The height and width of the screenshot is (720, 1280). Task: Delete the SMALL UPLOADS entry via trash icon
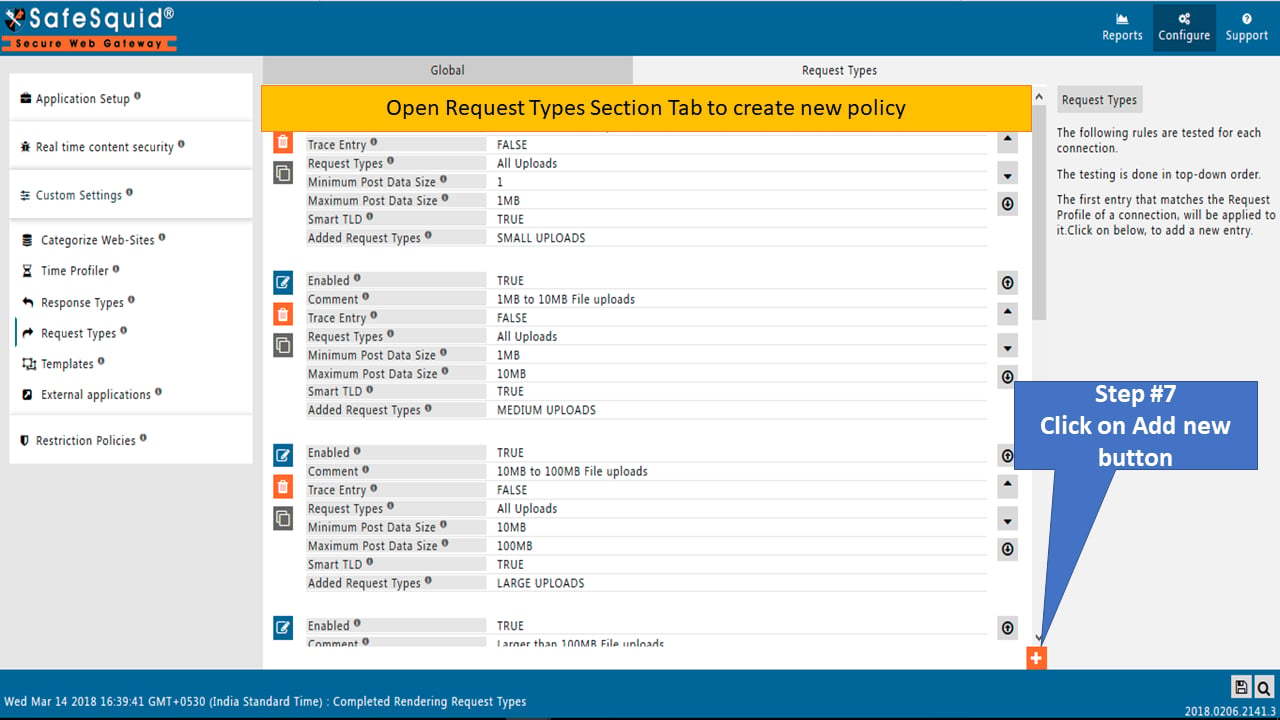pyautogui.click(x=283, y=143)
